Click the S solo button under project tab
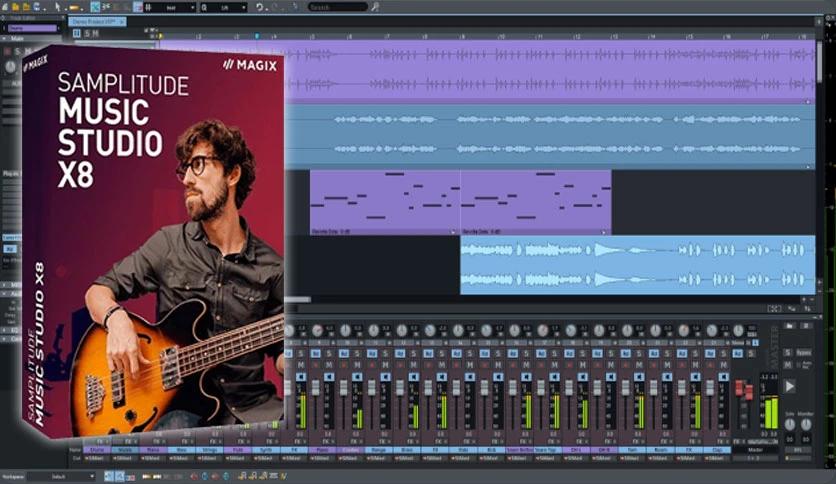 tap(86, 33)
